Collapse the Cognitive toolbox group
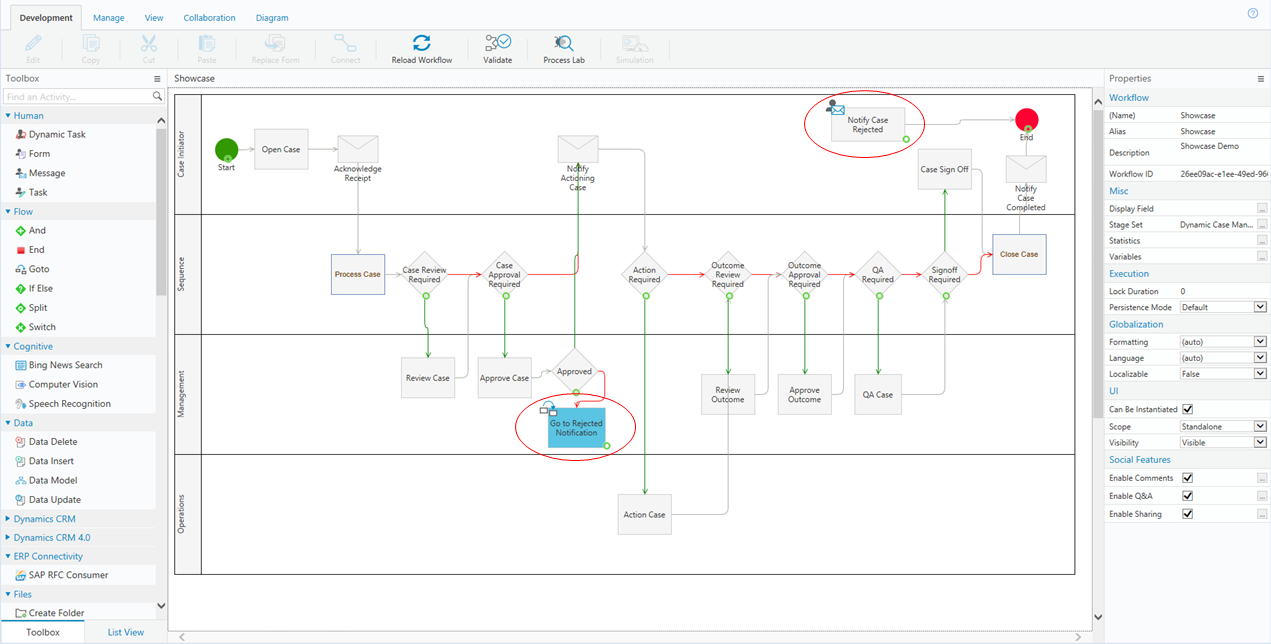 coord(8,347)
